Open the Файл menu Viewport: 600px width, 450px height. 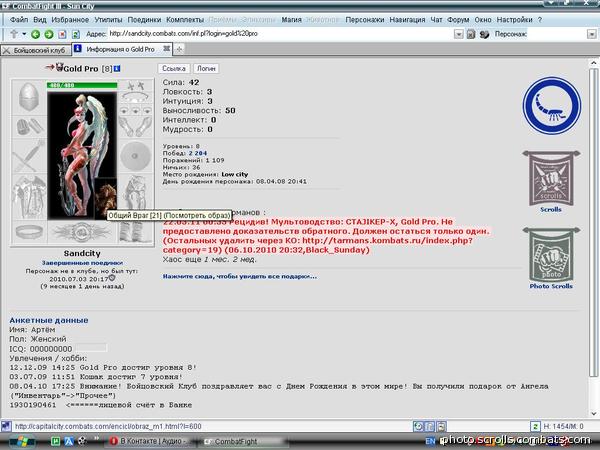tap(19, 20)
